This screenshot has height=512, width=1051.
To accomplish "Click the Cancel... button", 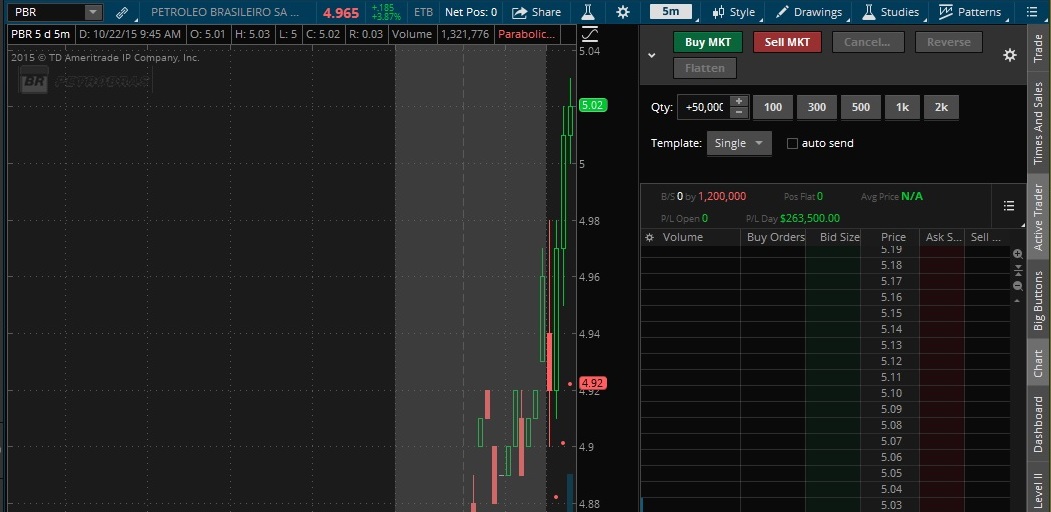I will 868,42.
